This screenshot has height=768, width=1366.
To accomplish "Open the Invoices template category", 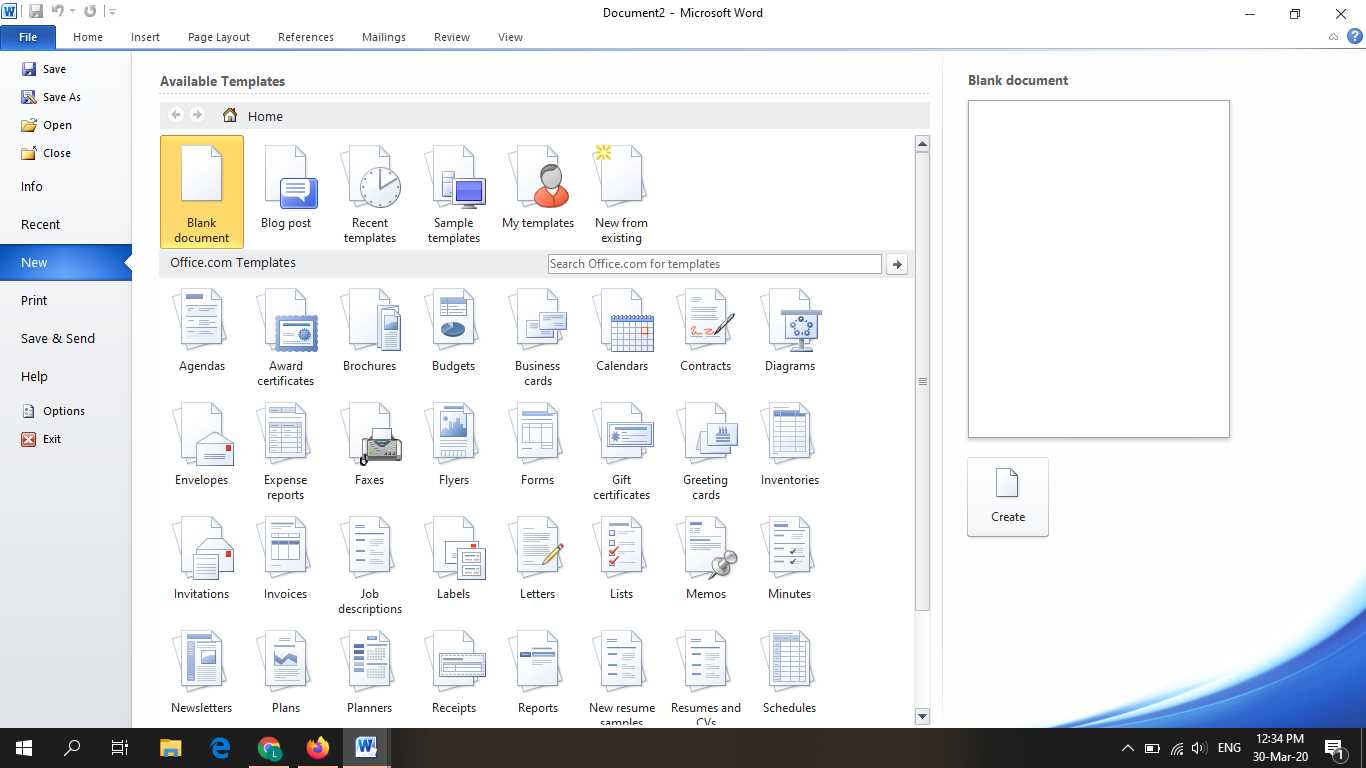I will [x=286, y=559].
